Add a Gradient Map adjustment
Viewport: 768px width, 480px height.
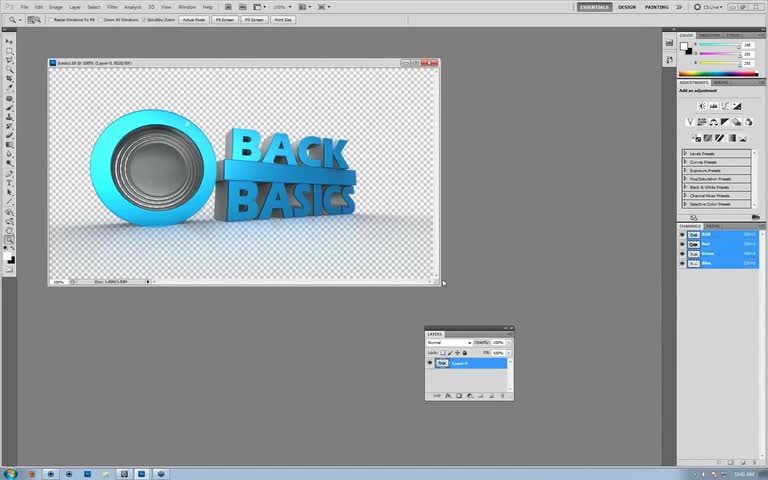[731, 138]
